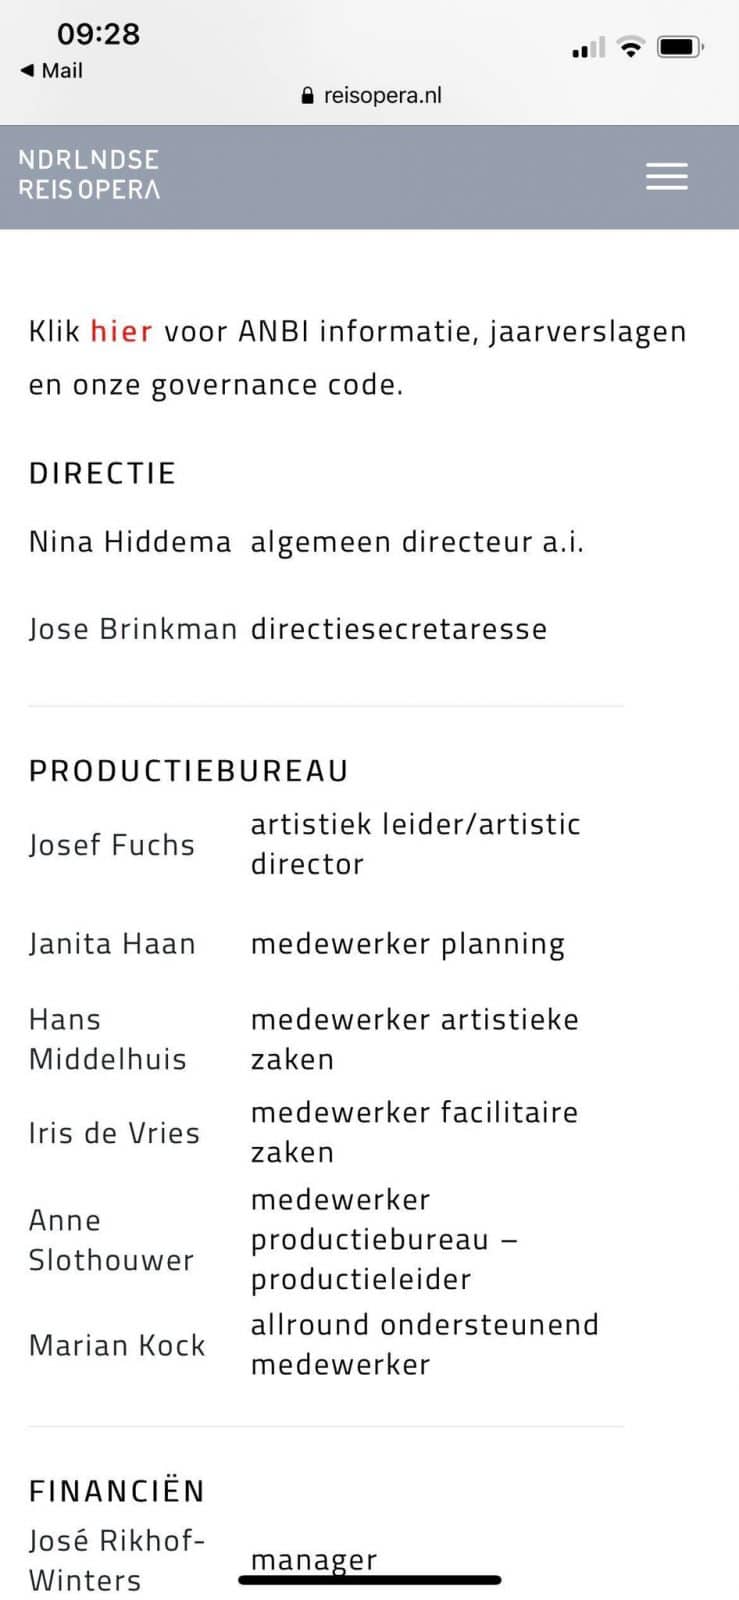Tap the 09:28 clock in status bar
The image size is (739, 1600).
point(98,34)
